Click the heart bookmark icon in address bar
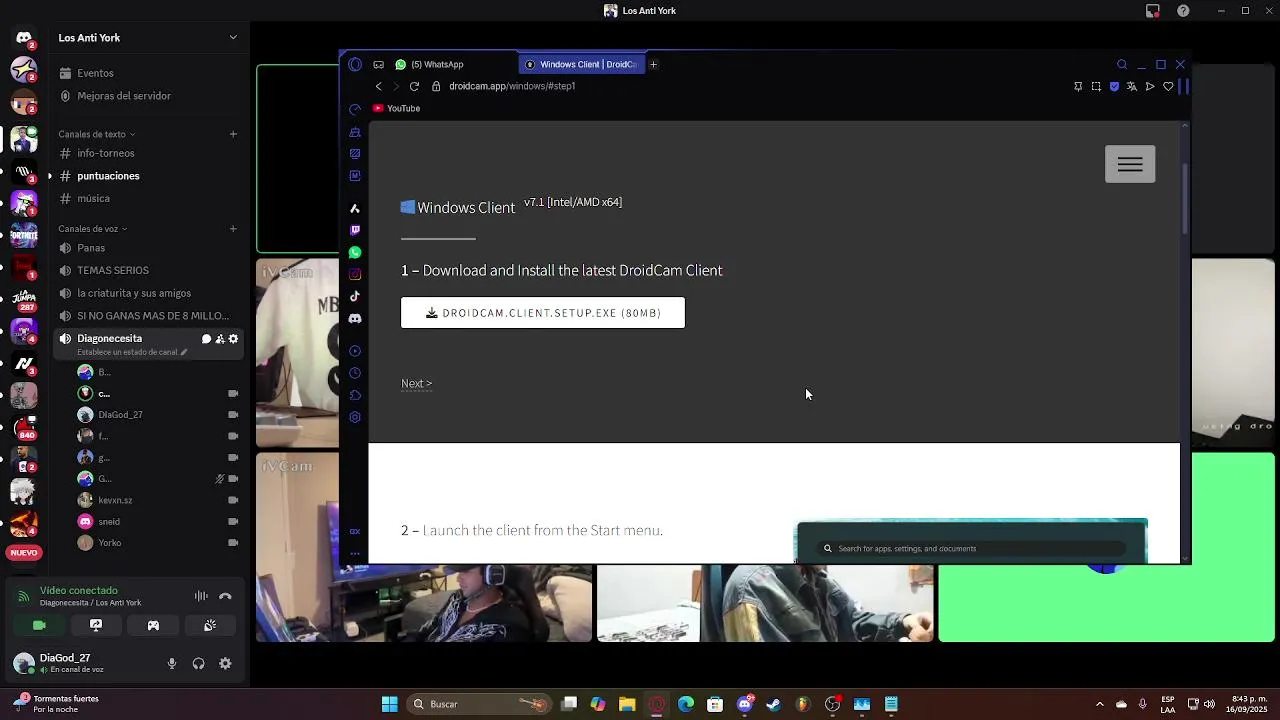This screenshot has height=720, width=1280. pos(1168,87)
